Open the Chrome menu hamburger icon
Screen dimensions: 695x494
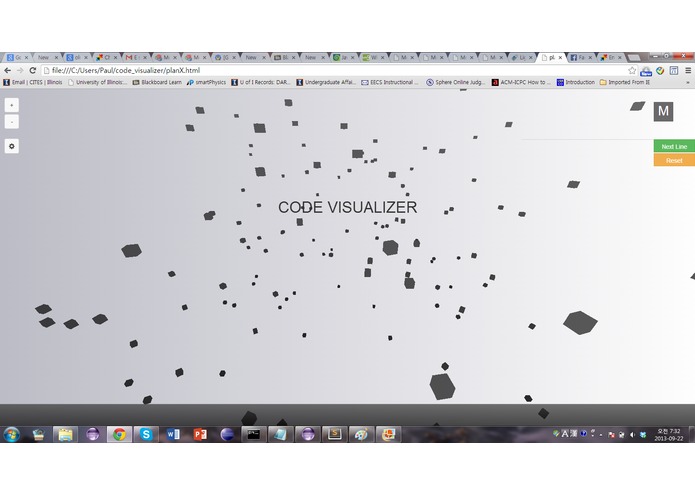click(x=688, y=70)
